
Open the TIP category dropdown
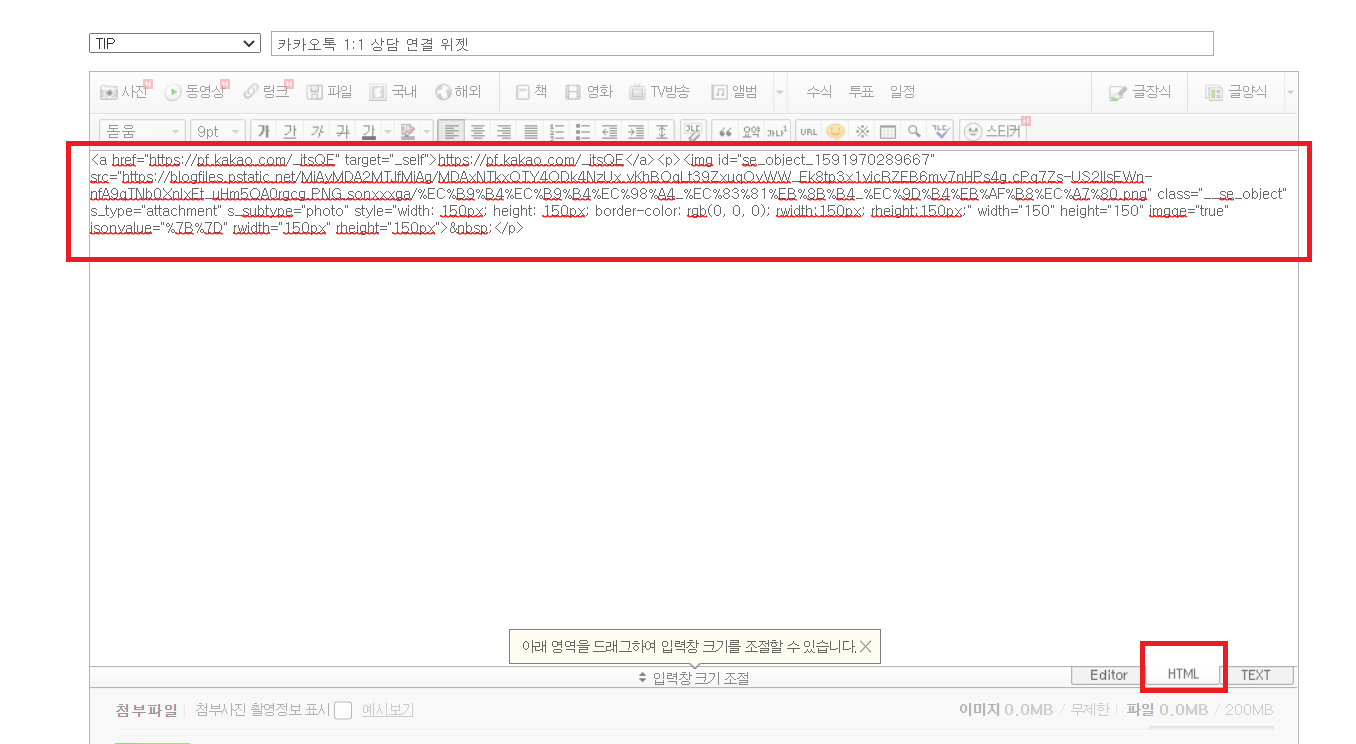(x=174, y=43)
